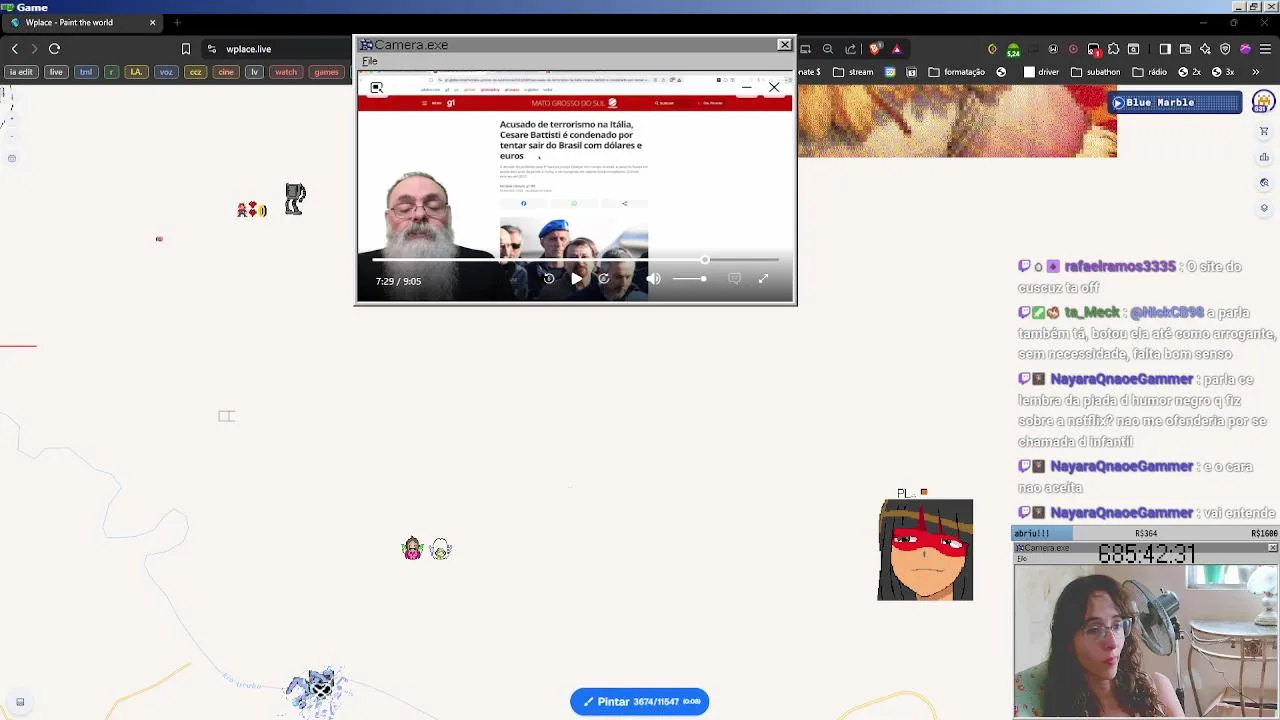Open the 'ccz' bookmark

pos(196,72)
